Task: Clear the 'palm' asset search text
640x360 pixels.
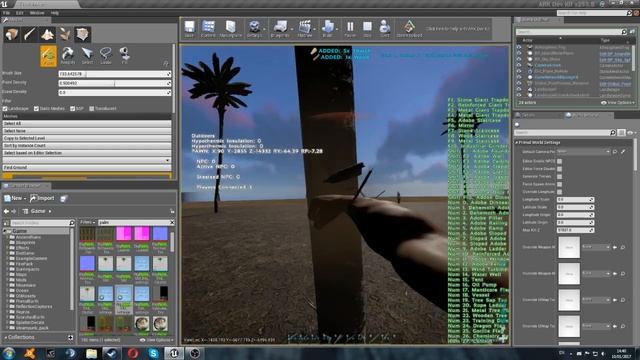Action: point(172,222)
